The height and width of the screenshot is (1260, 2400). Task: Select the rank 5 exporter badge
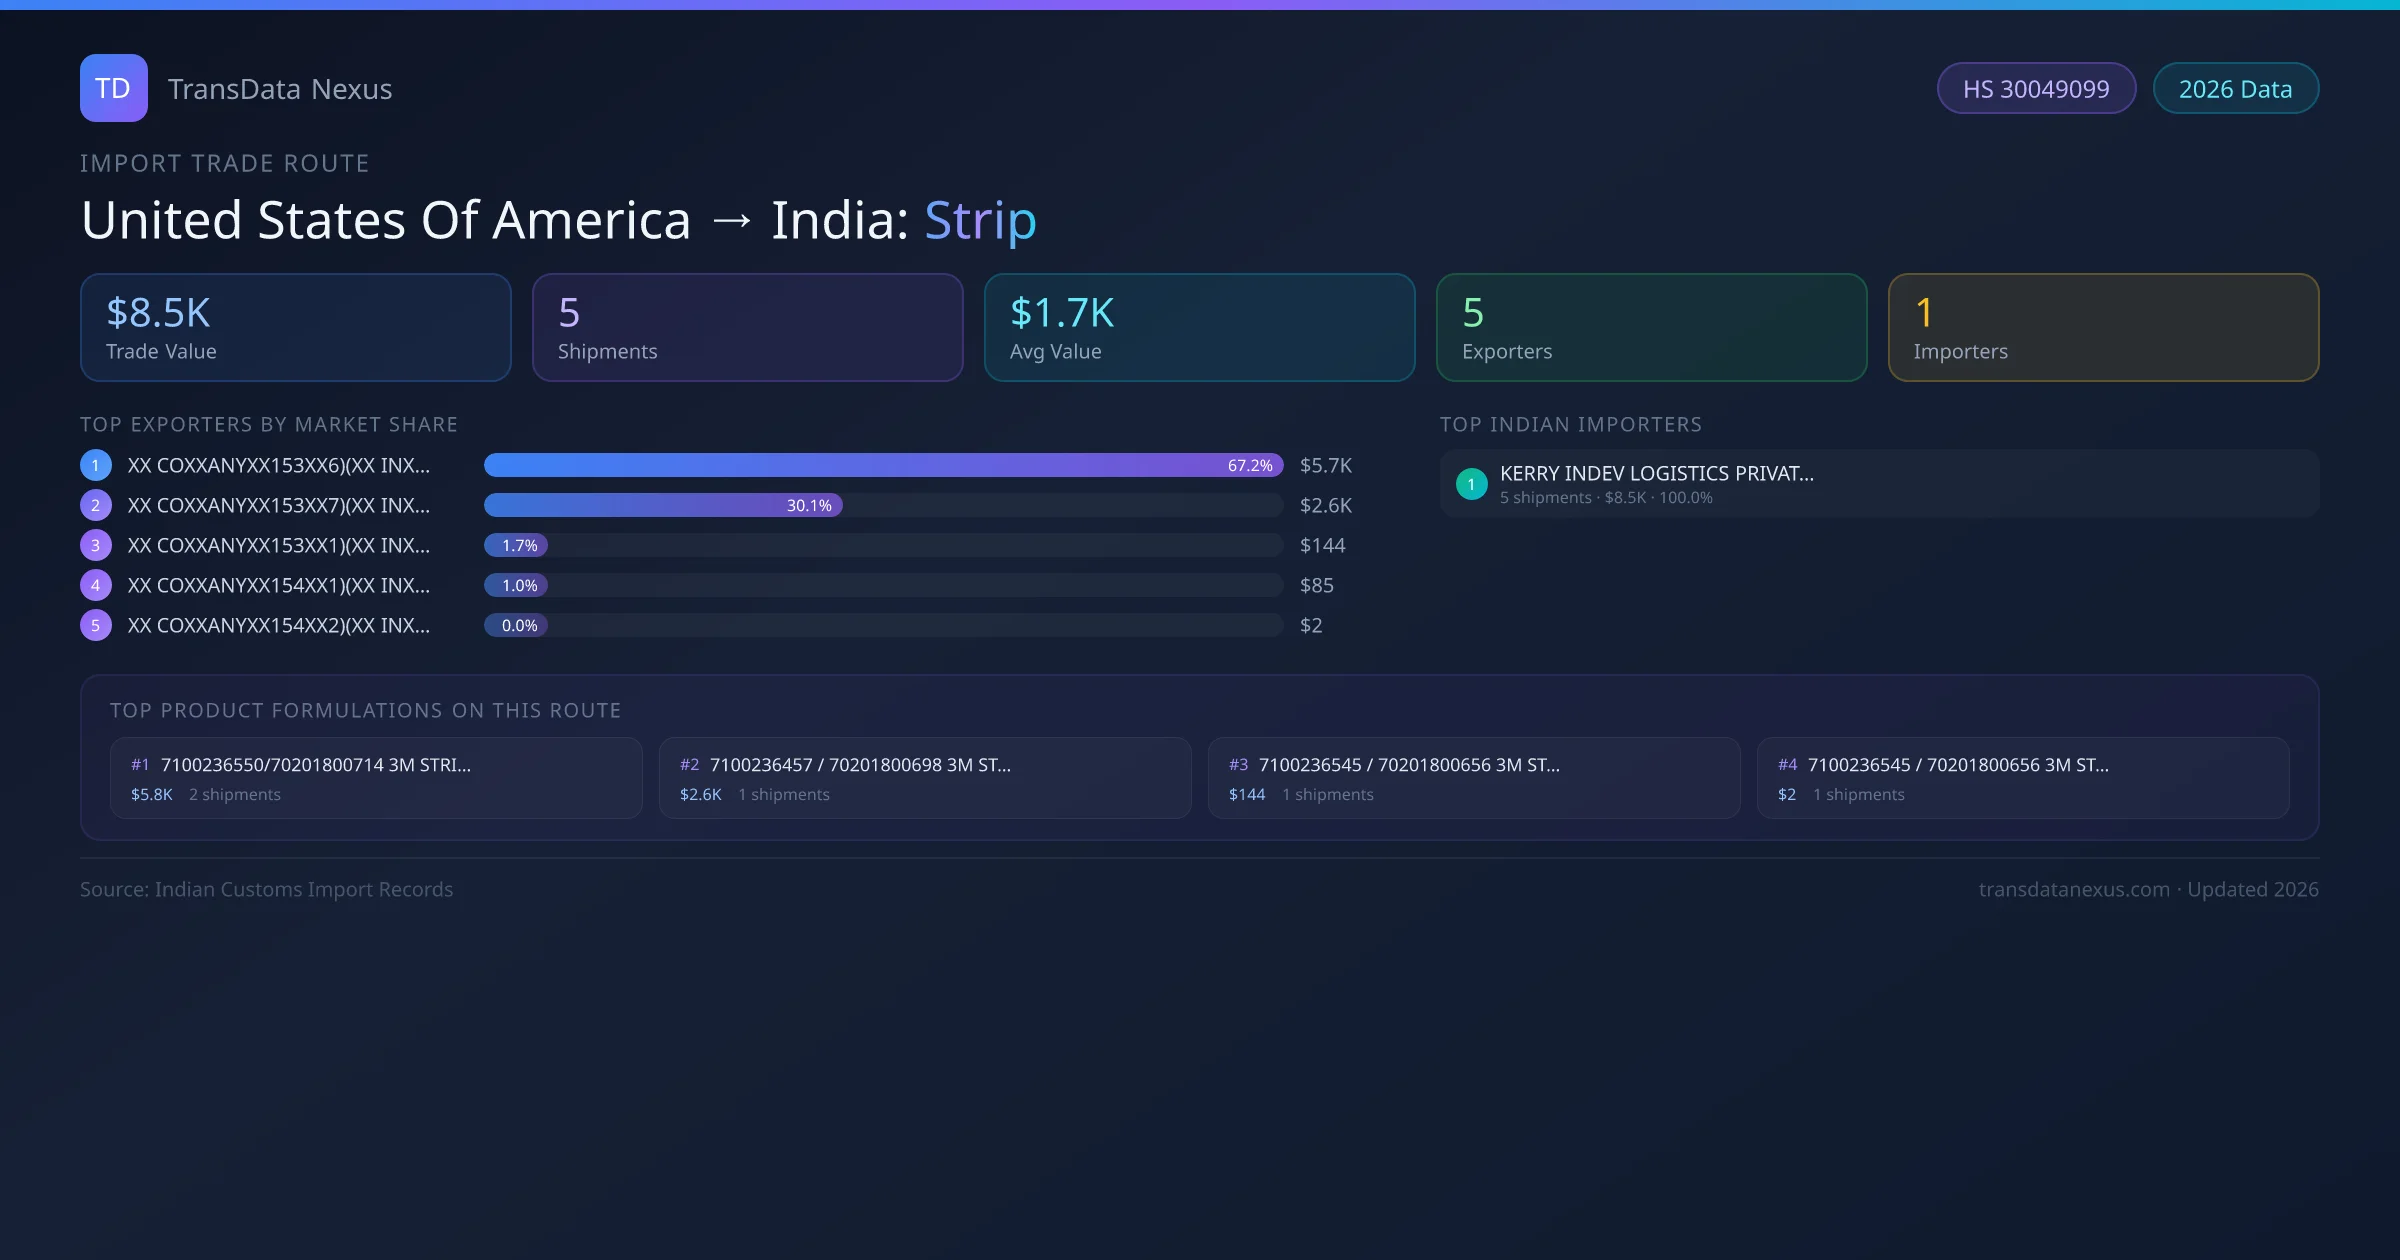point(95,625)
